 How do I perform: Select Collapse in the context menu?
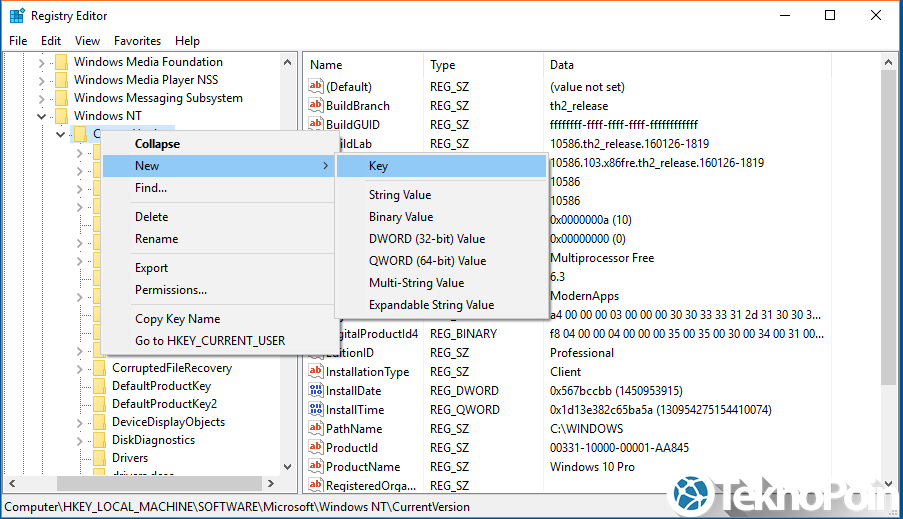pyautogui.click(x=218, y=144)
